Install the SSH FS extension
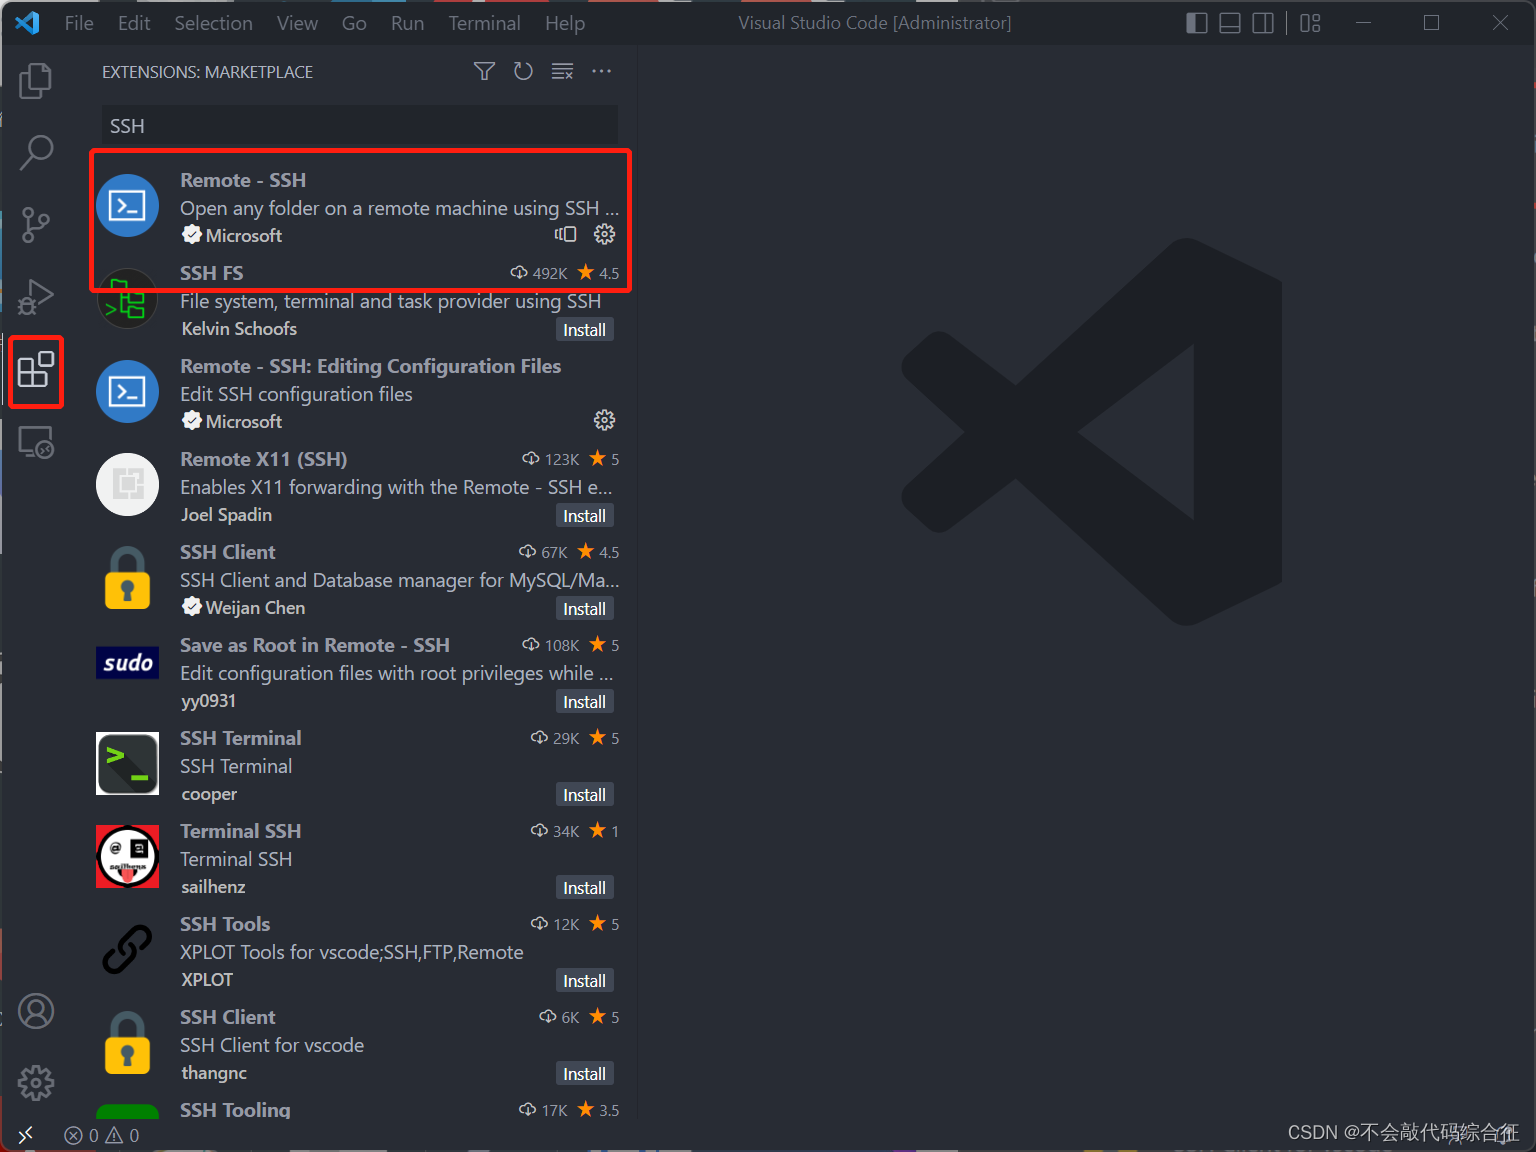This screenshot has width=1536, height=1152. (x=584, y=330)
